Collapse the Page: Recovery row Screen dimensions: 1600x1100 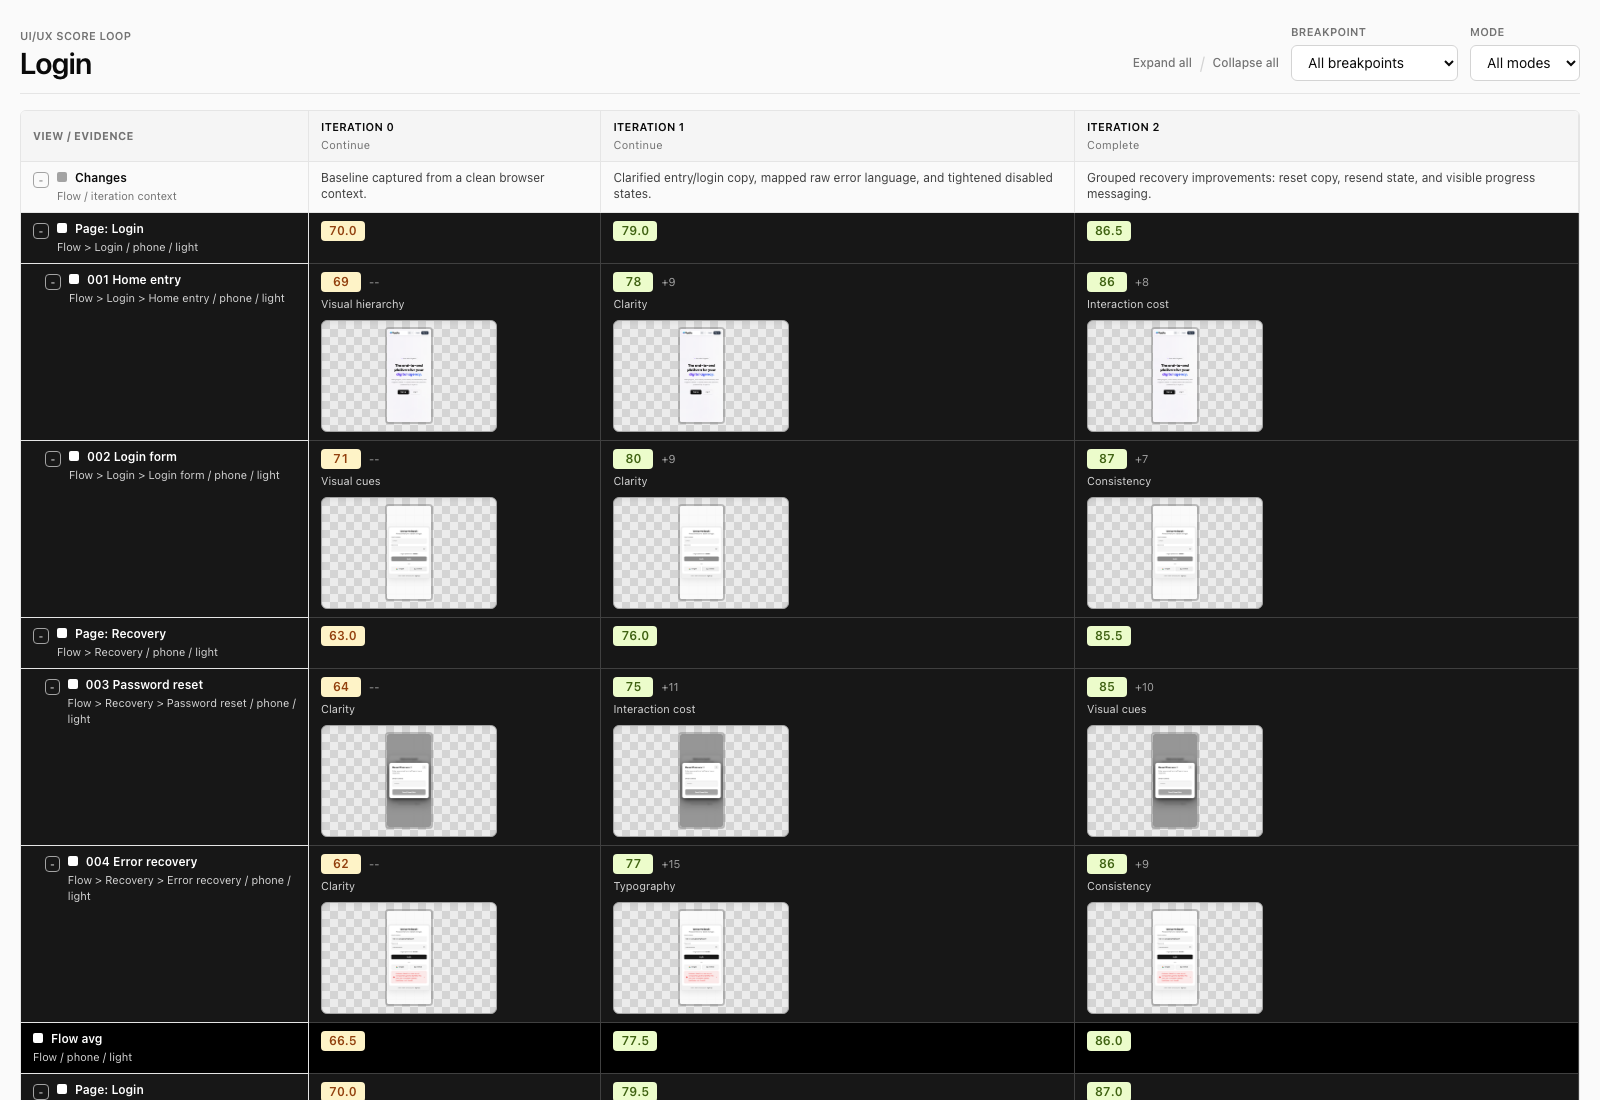[x=41, y=636]
